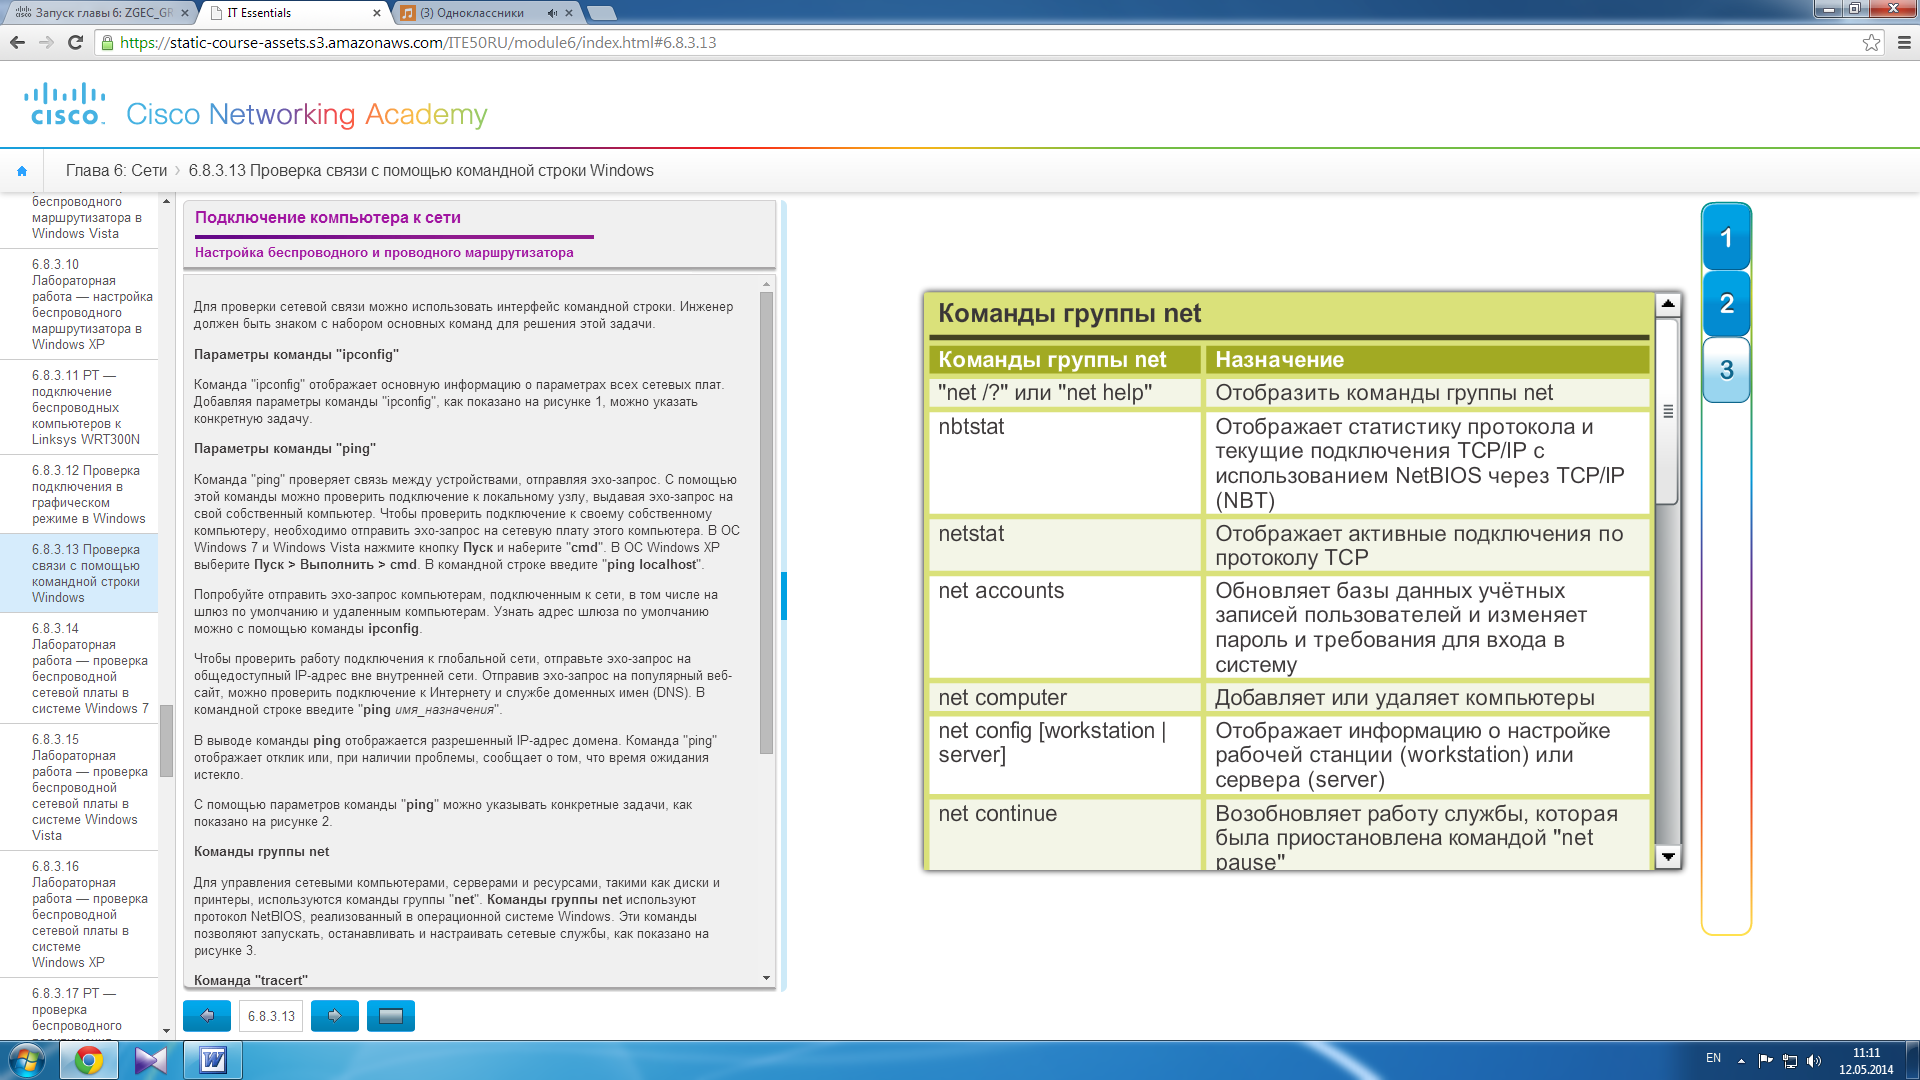The width and height of the screenshot is (1920, 1080).
Task: Click text panel scroll up arrow
Action: pyautogui.click(x=766, y=283)
